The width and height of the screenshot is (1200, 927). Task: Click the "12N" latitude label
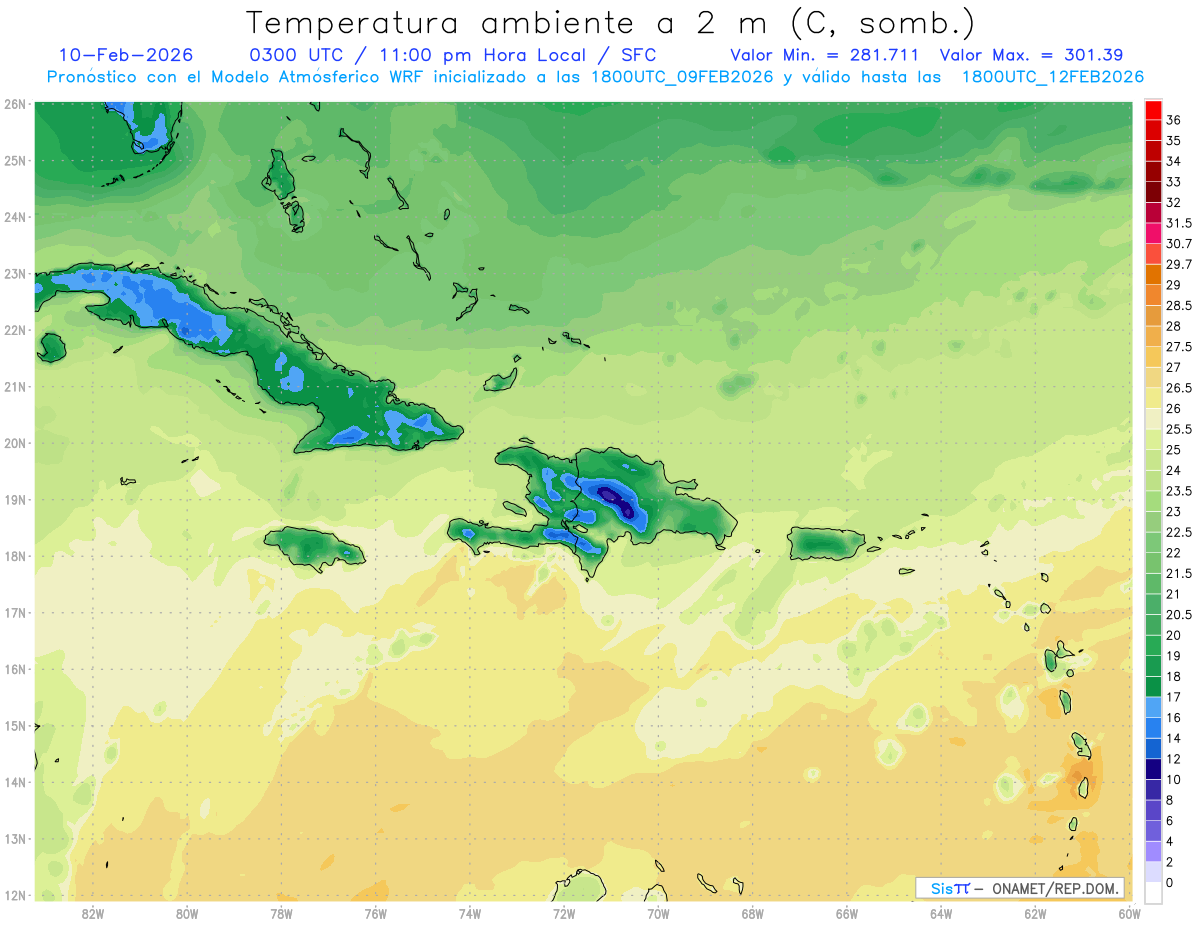point(15,895)
